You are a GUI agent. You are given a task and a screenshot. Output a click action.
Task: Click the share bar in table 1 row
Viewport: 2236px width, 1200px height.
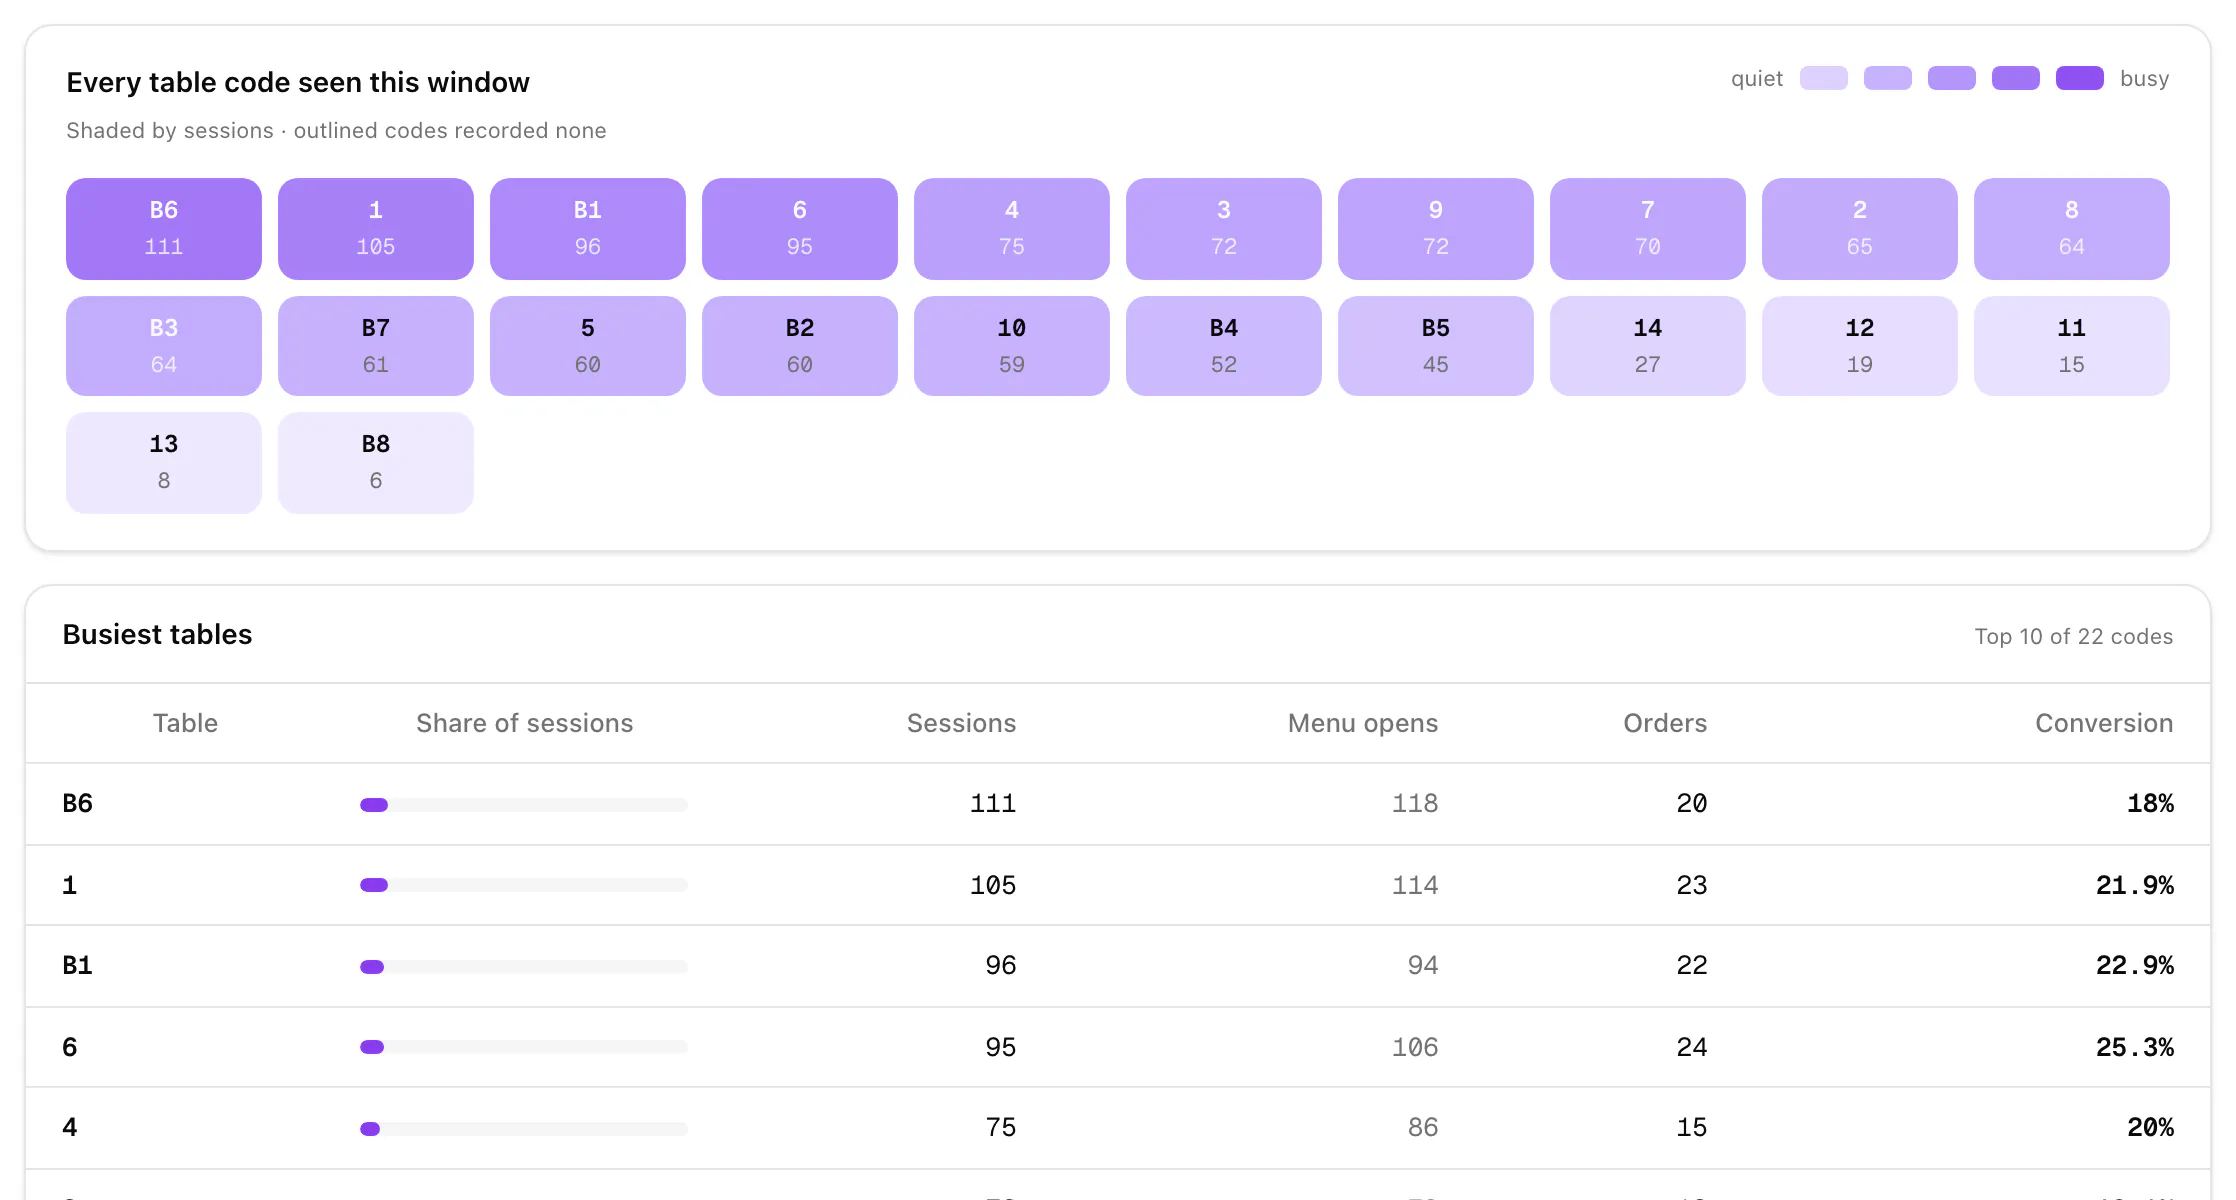point(524,885)
